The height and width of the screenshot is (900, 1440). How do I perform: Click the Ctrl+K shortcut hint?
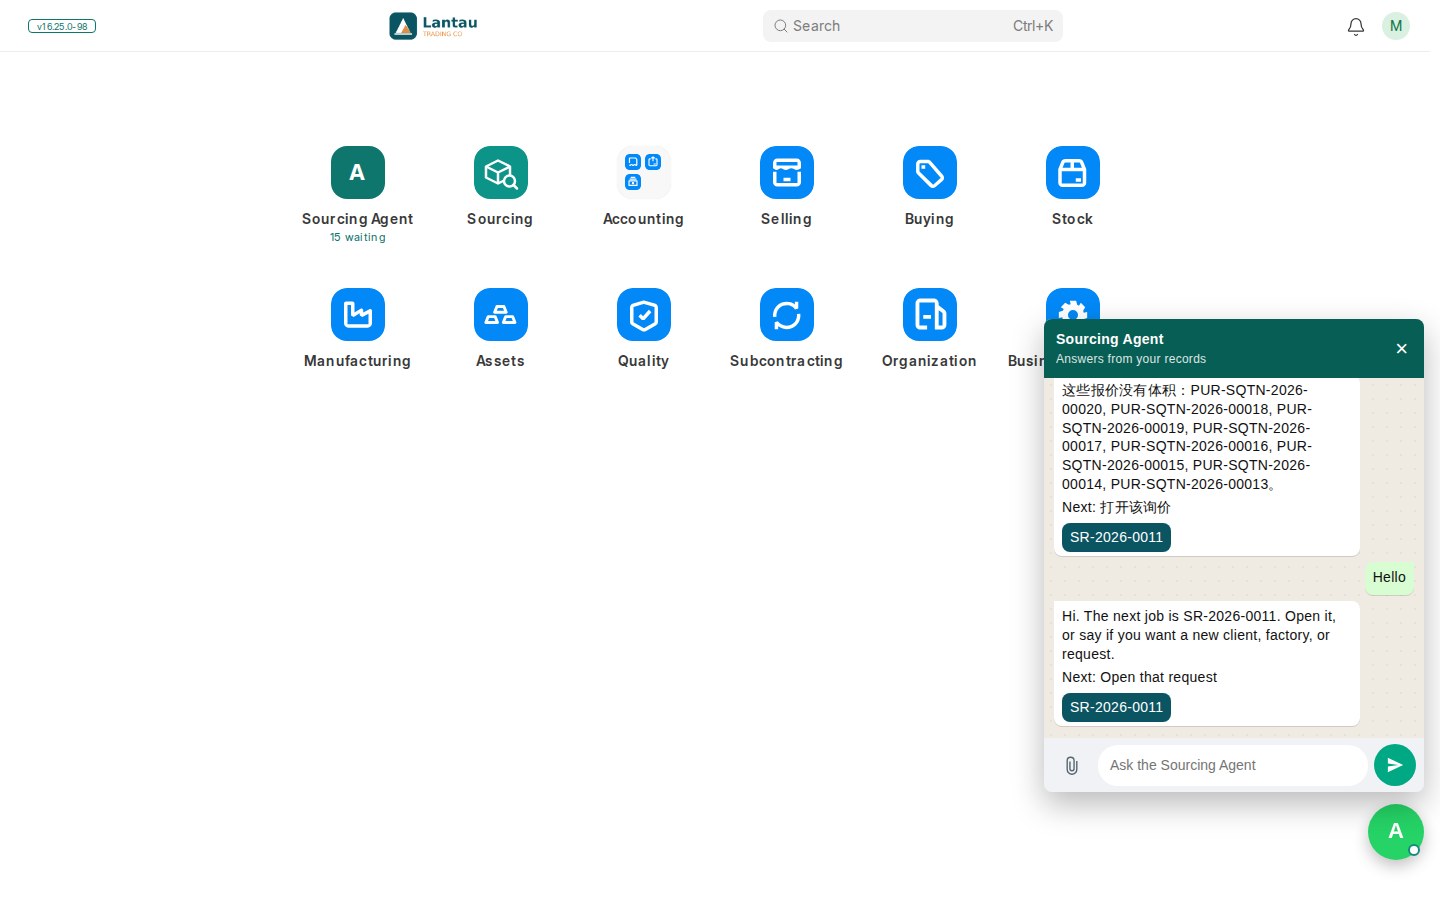[1032, 26]
